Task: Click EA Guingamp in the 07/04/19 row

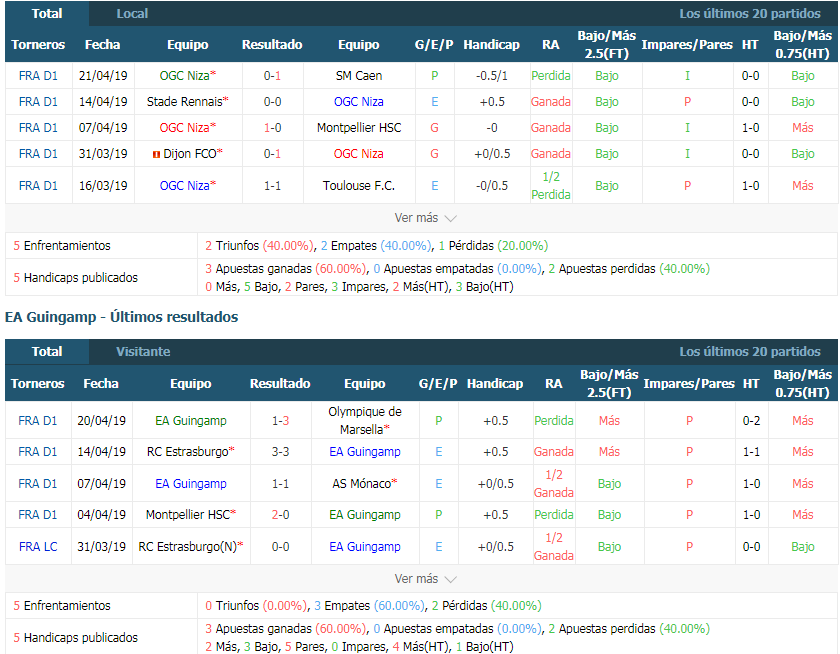Action: (191, 483)
